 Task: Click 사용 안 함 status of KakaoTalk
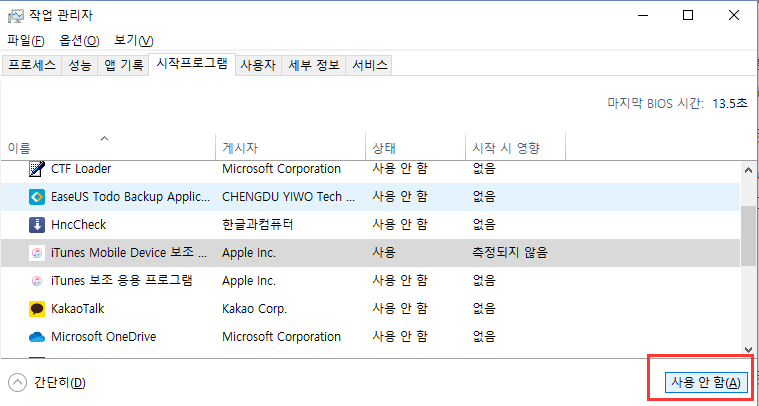point(400,309)
